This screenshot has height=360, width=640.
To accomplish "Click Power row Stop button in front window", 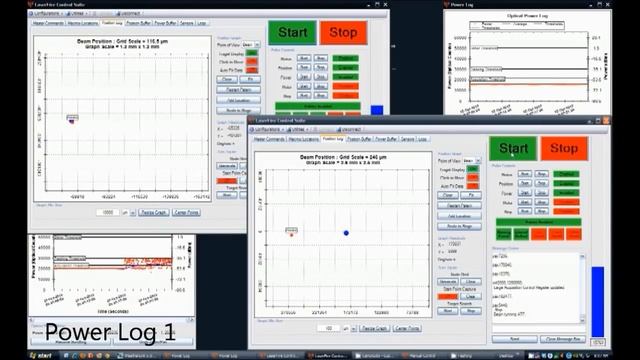I will click(541, 193).
